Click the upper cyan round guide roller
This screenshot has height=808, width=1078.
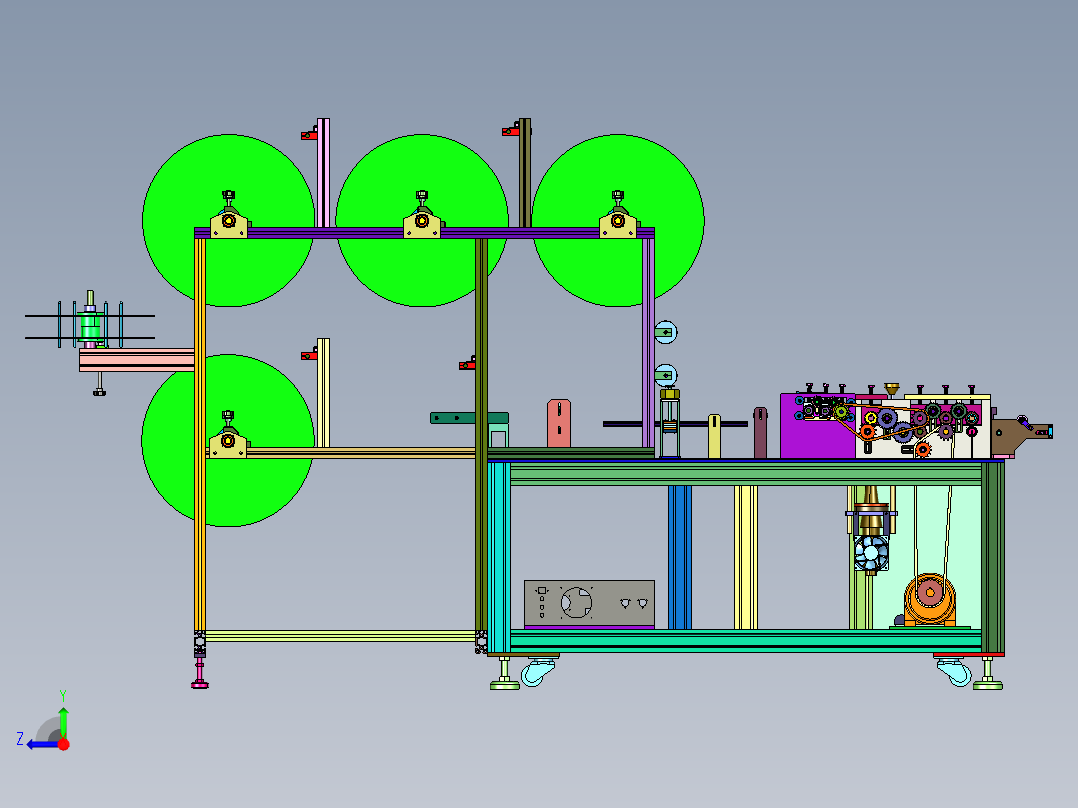(x=666, y=332)
